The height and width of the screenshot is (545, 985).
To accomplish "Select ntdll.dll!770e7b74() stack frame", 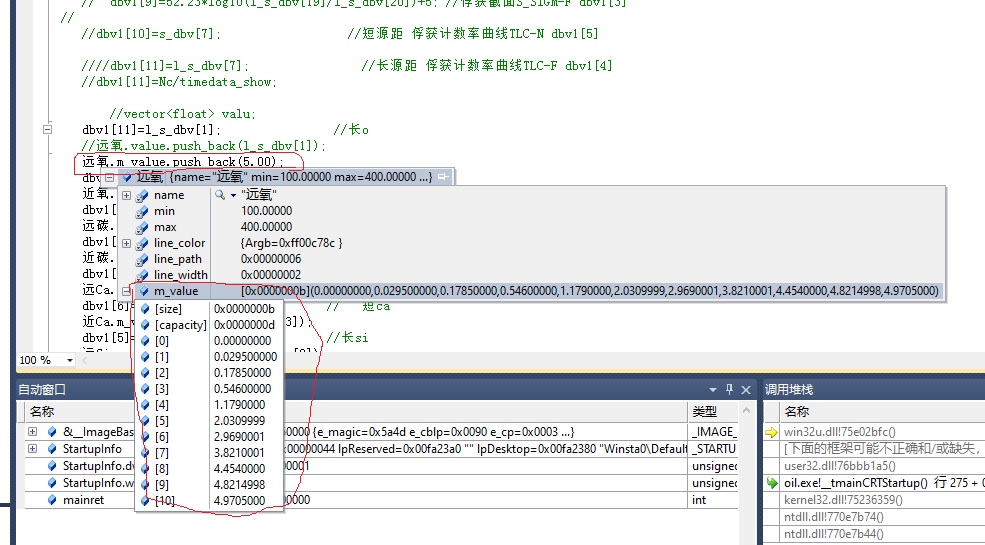I will [834, 517].
